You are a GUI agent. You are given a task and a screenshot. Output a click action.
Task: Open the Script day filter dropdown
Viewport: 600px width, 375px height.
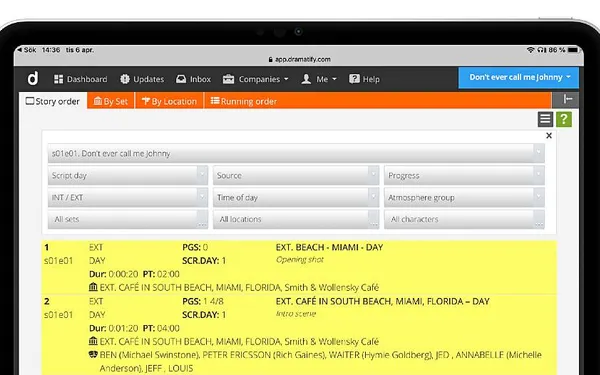click(128, 176)
